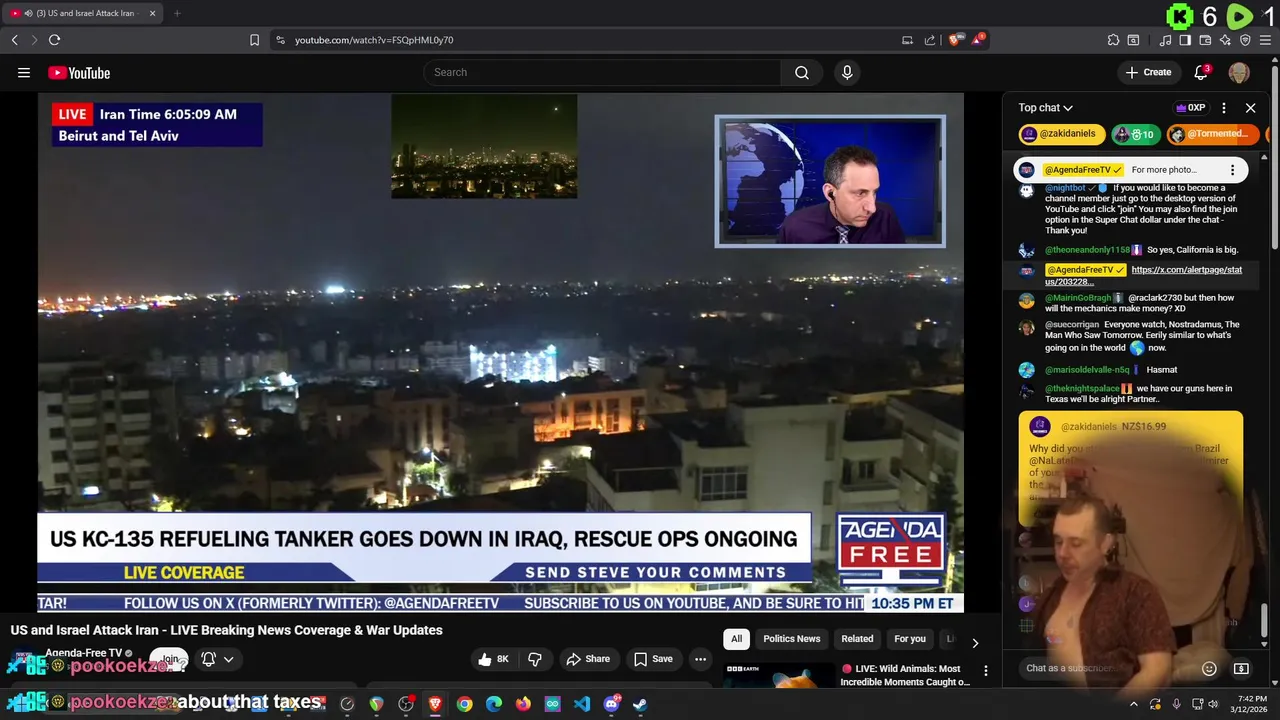Open Visual Studio Code from the taskbar
This screenshot has height=720, width=1280.
coord(582,704)
